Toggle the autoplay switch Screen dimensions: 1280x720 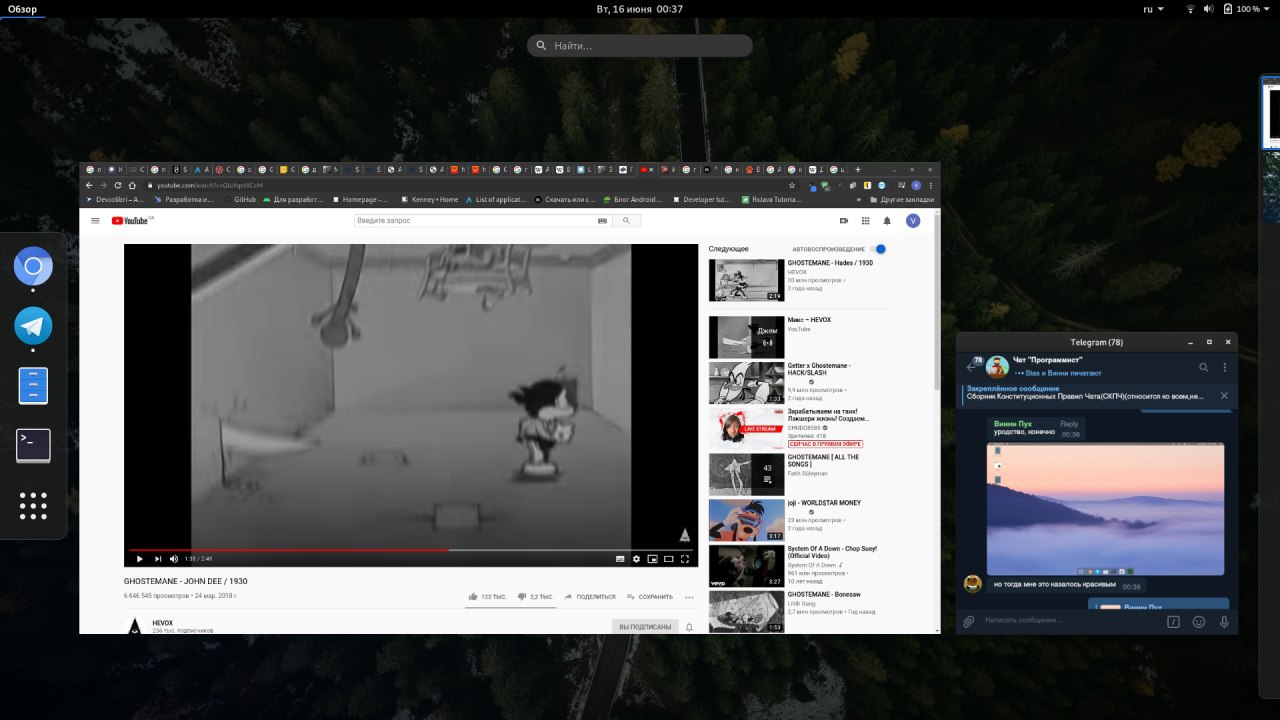(x=878, y=249)
